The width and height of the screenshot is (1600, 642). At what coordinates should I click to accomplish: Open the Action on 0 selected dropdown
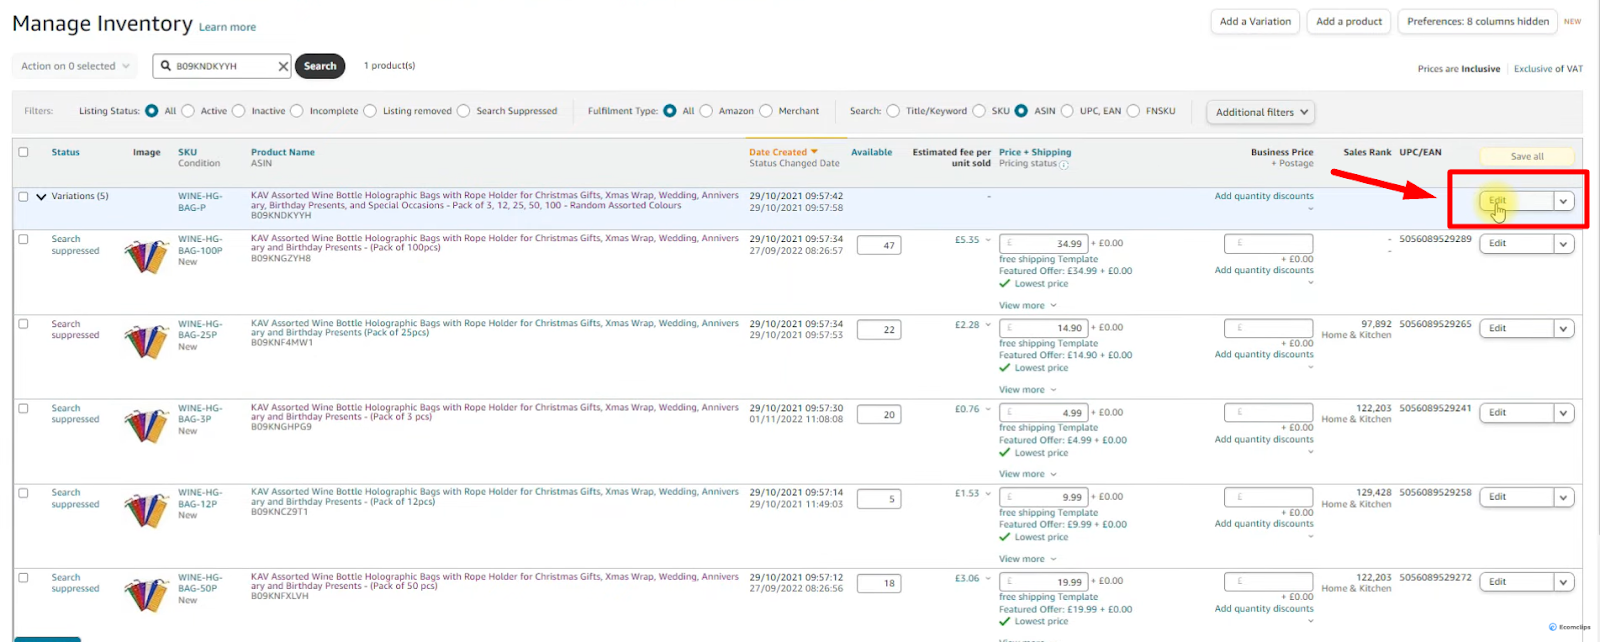(76, 66)
